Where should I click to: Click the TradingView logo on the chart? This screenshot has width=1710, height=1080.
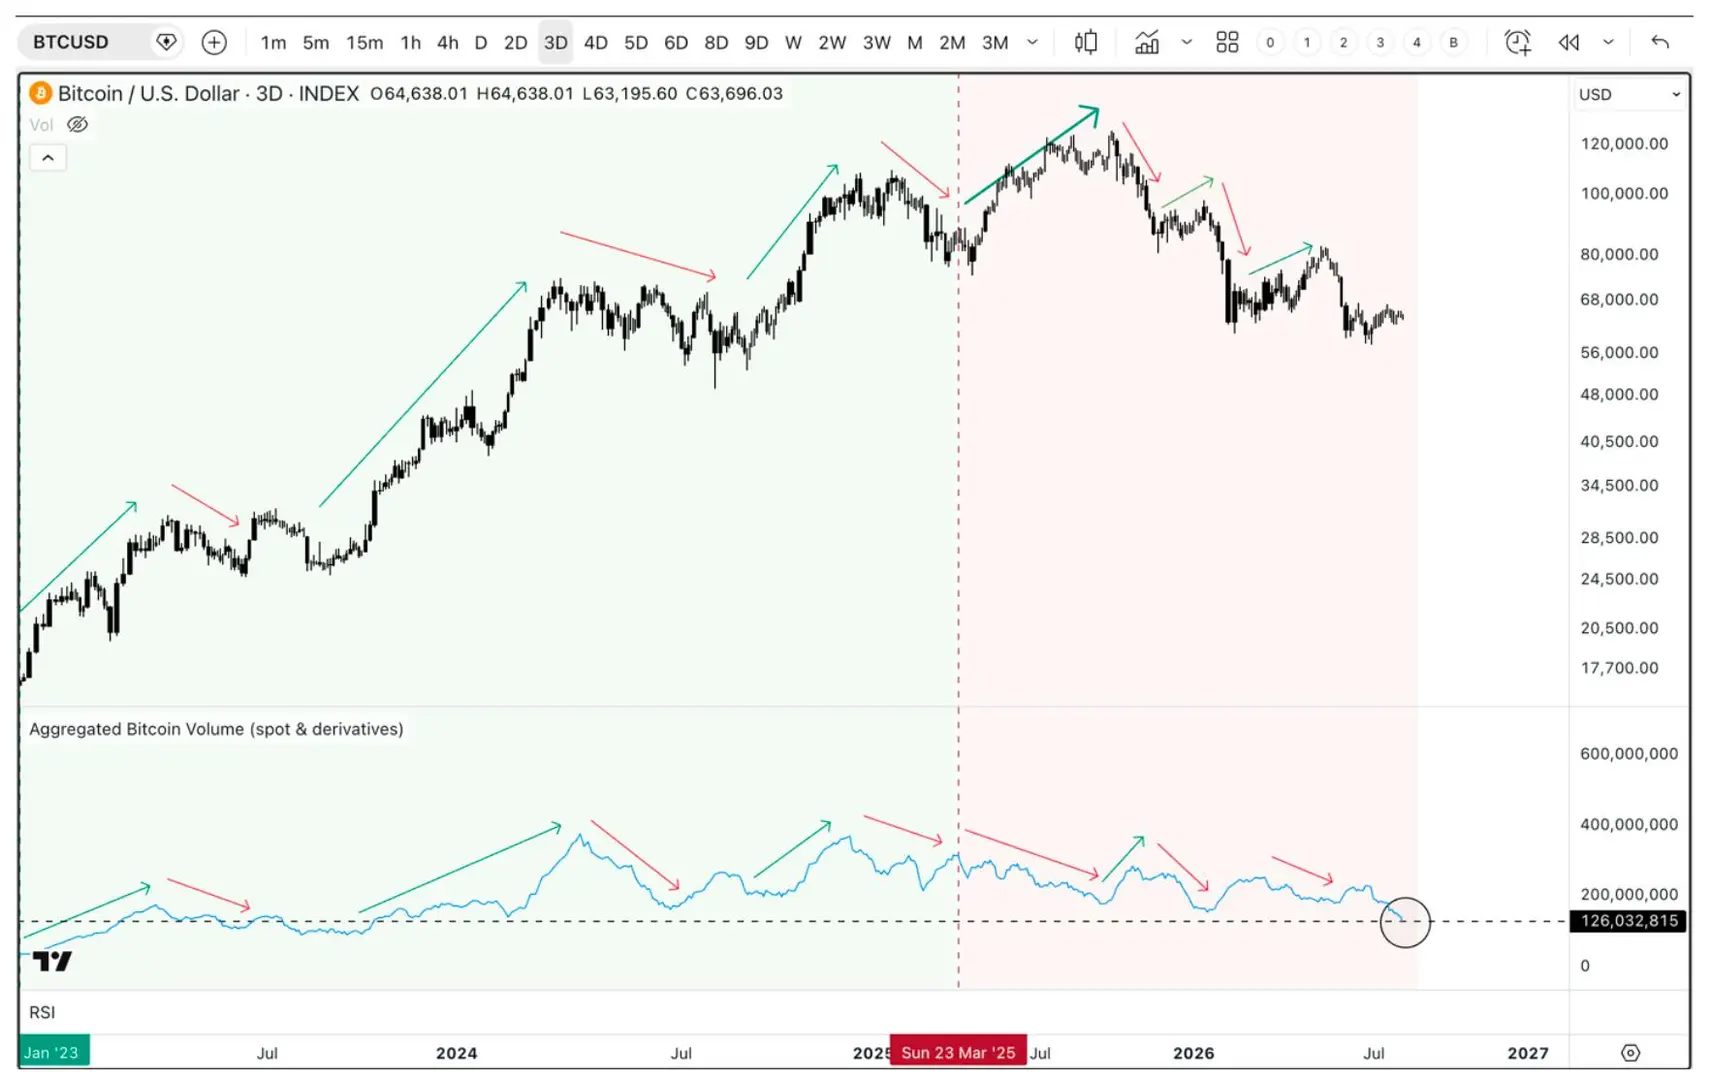tap(52, 961)
